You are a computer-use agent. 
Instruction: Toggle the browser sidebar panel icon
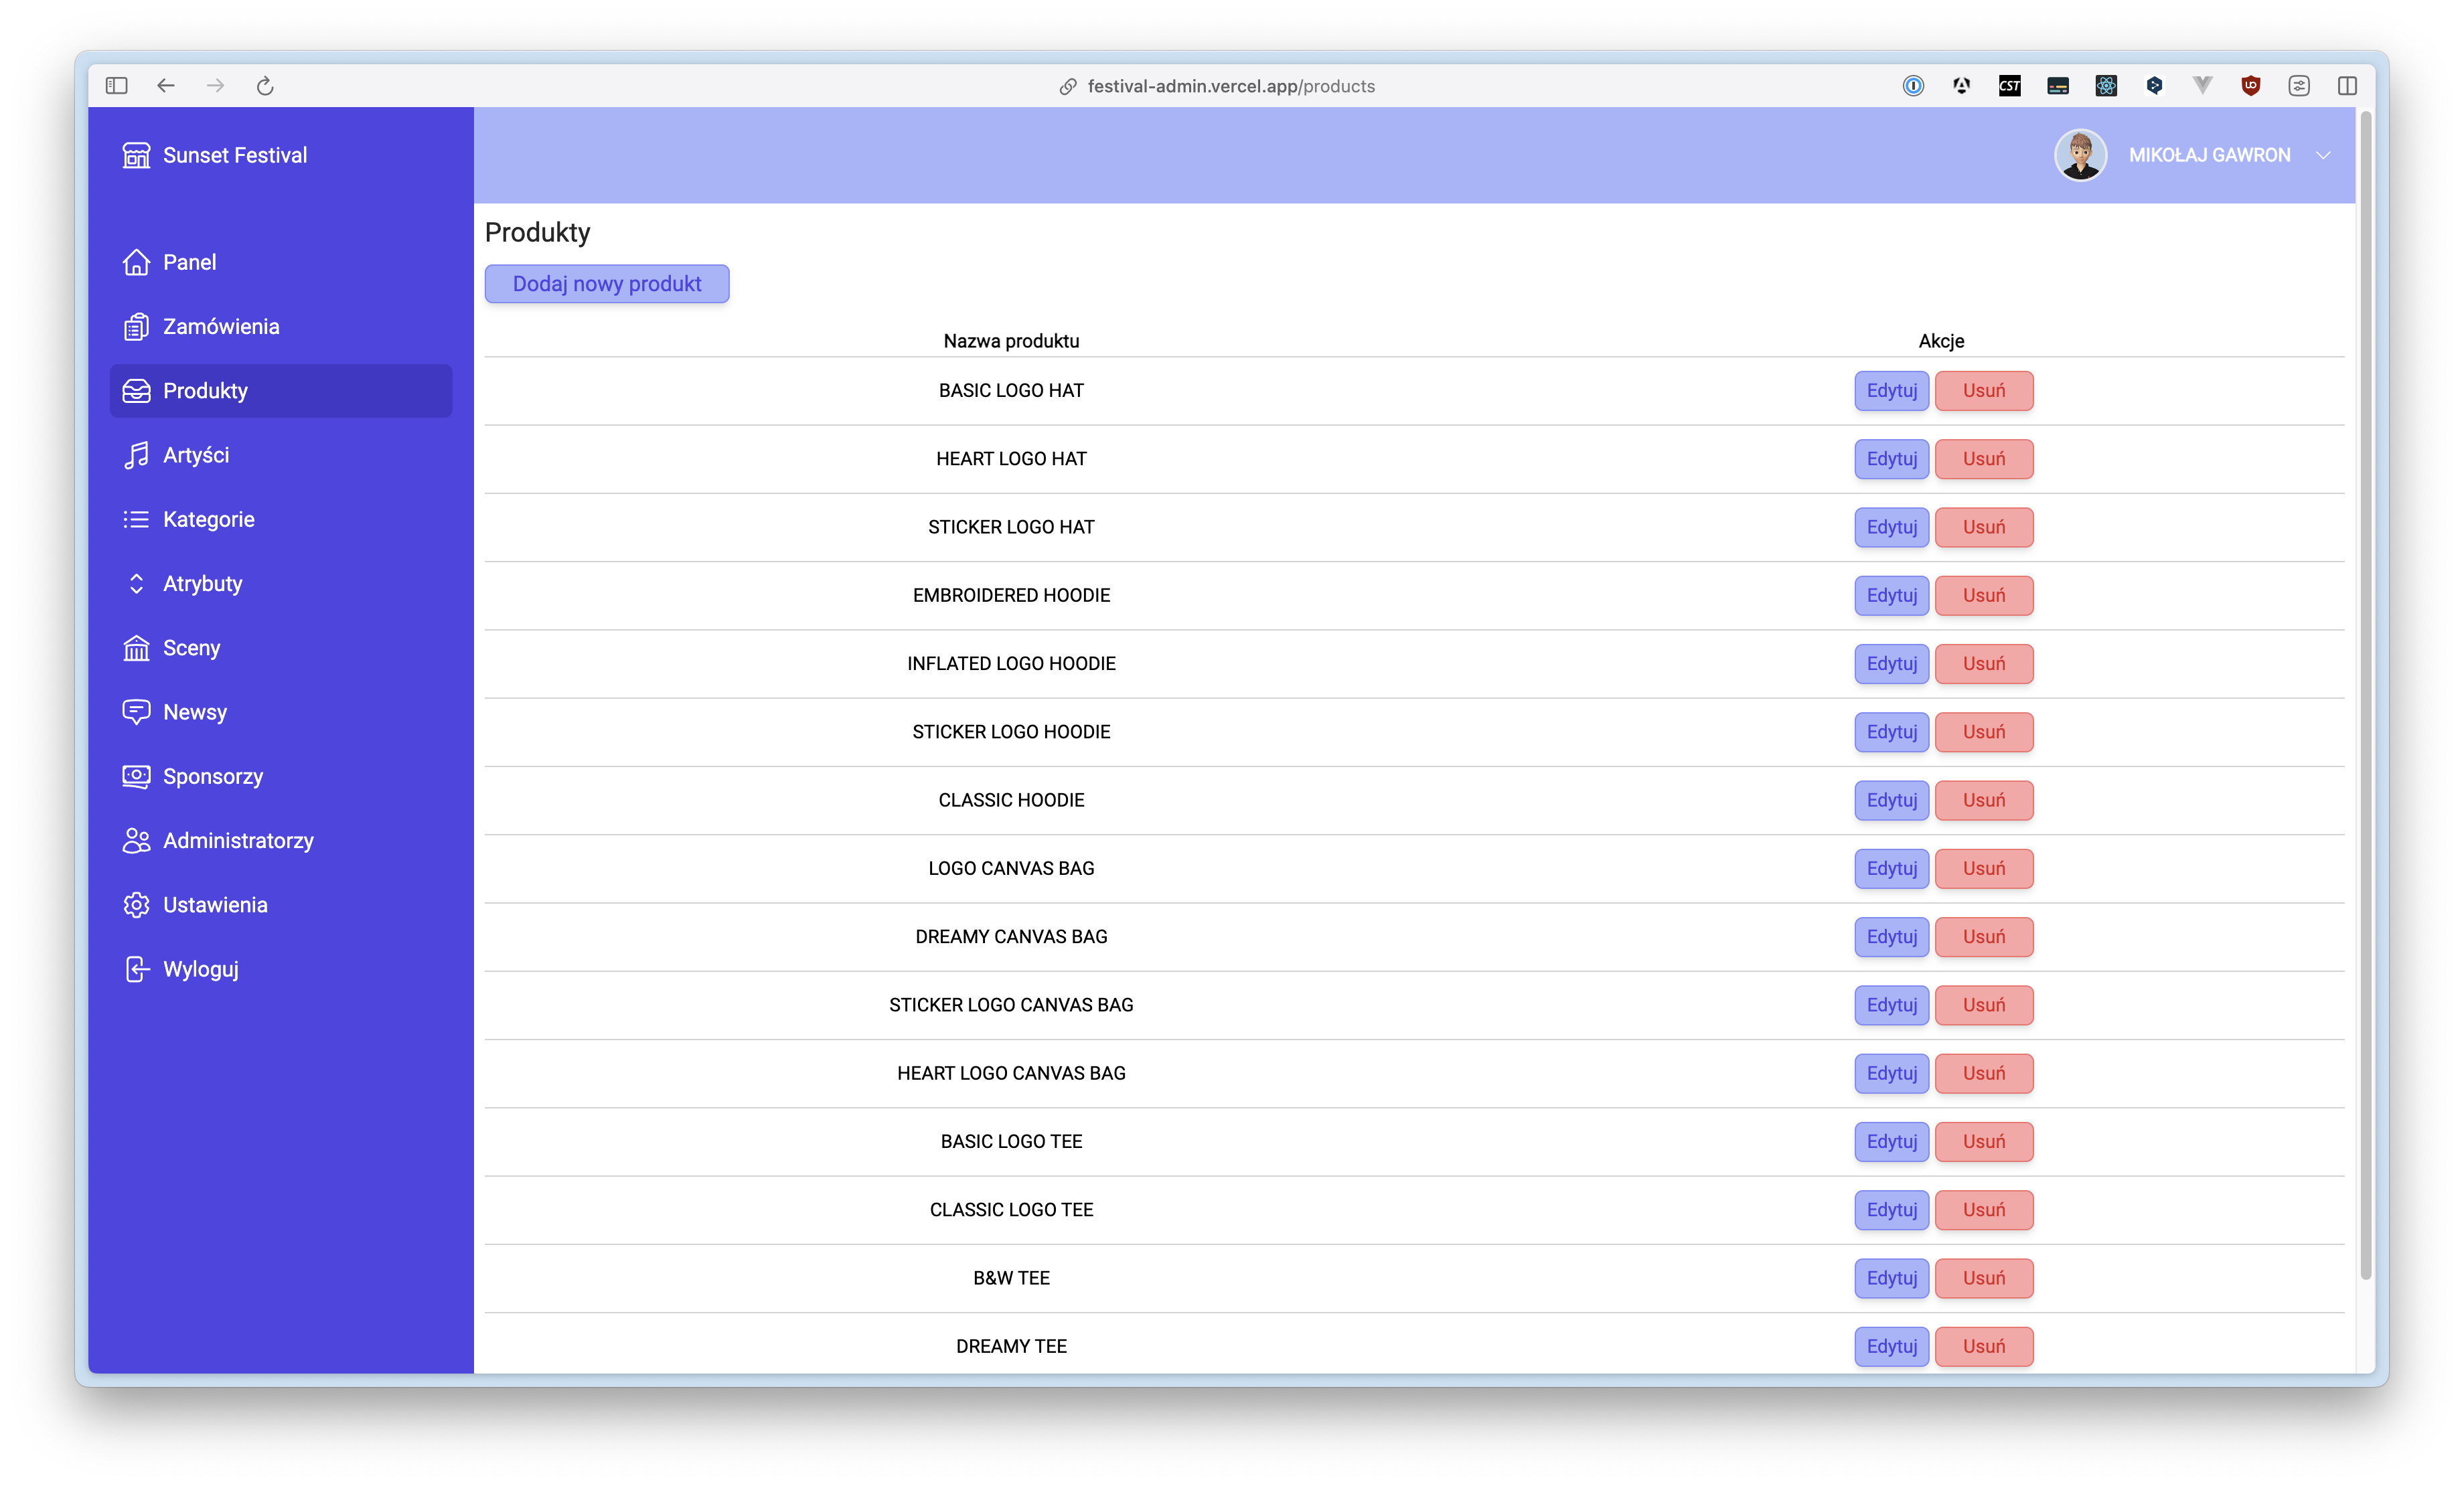[116, 86]
